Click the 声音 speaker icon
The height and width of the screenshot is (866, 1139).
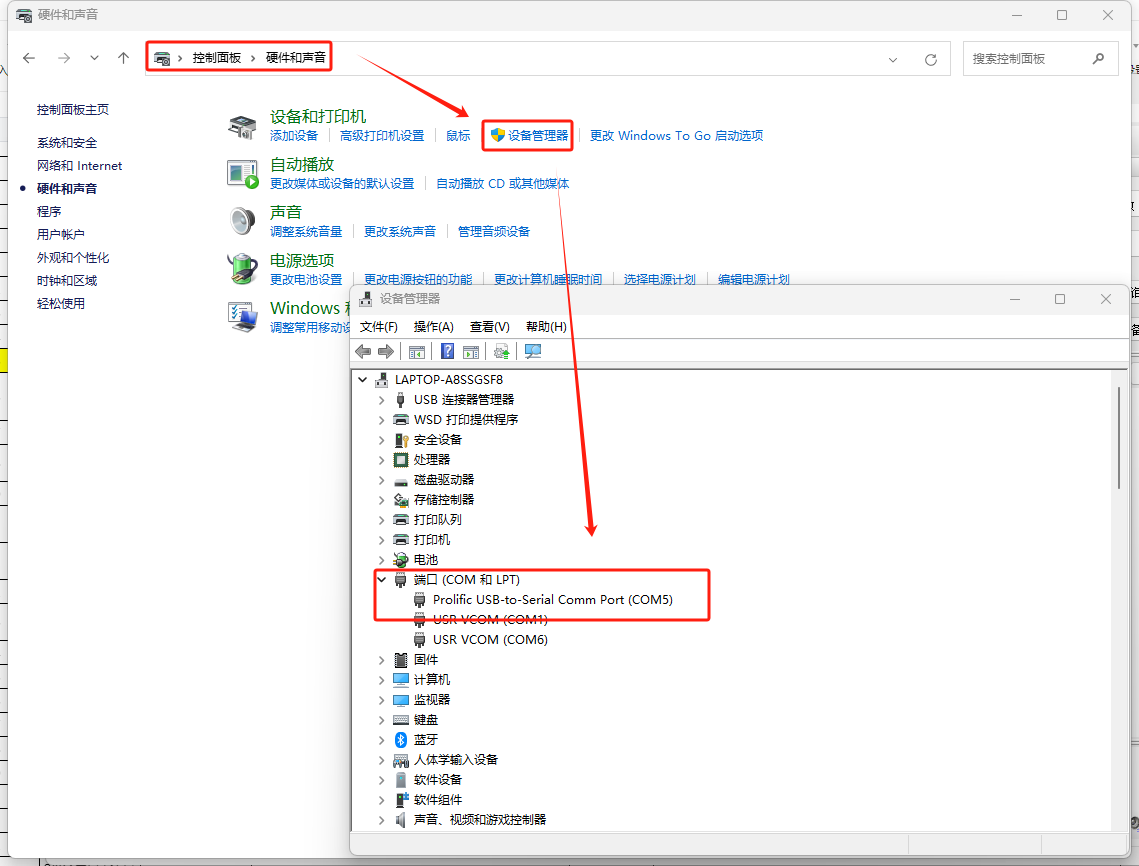pyautogui.click(x=243, y=222)
